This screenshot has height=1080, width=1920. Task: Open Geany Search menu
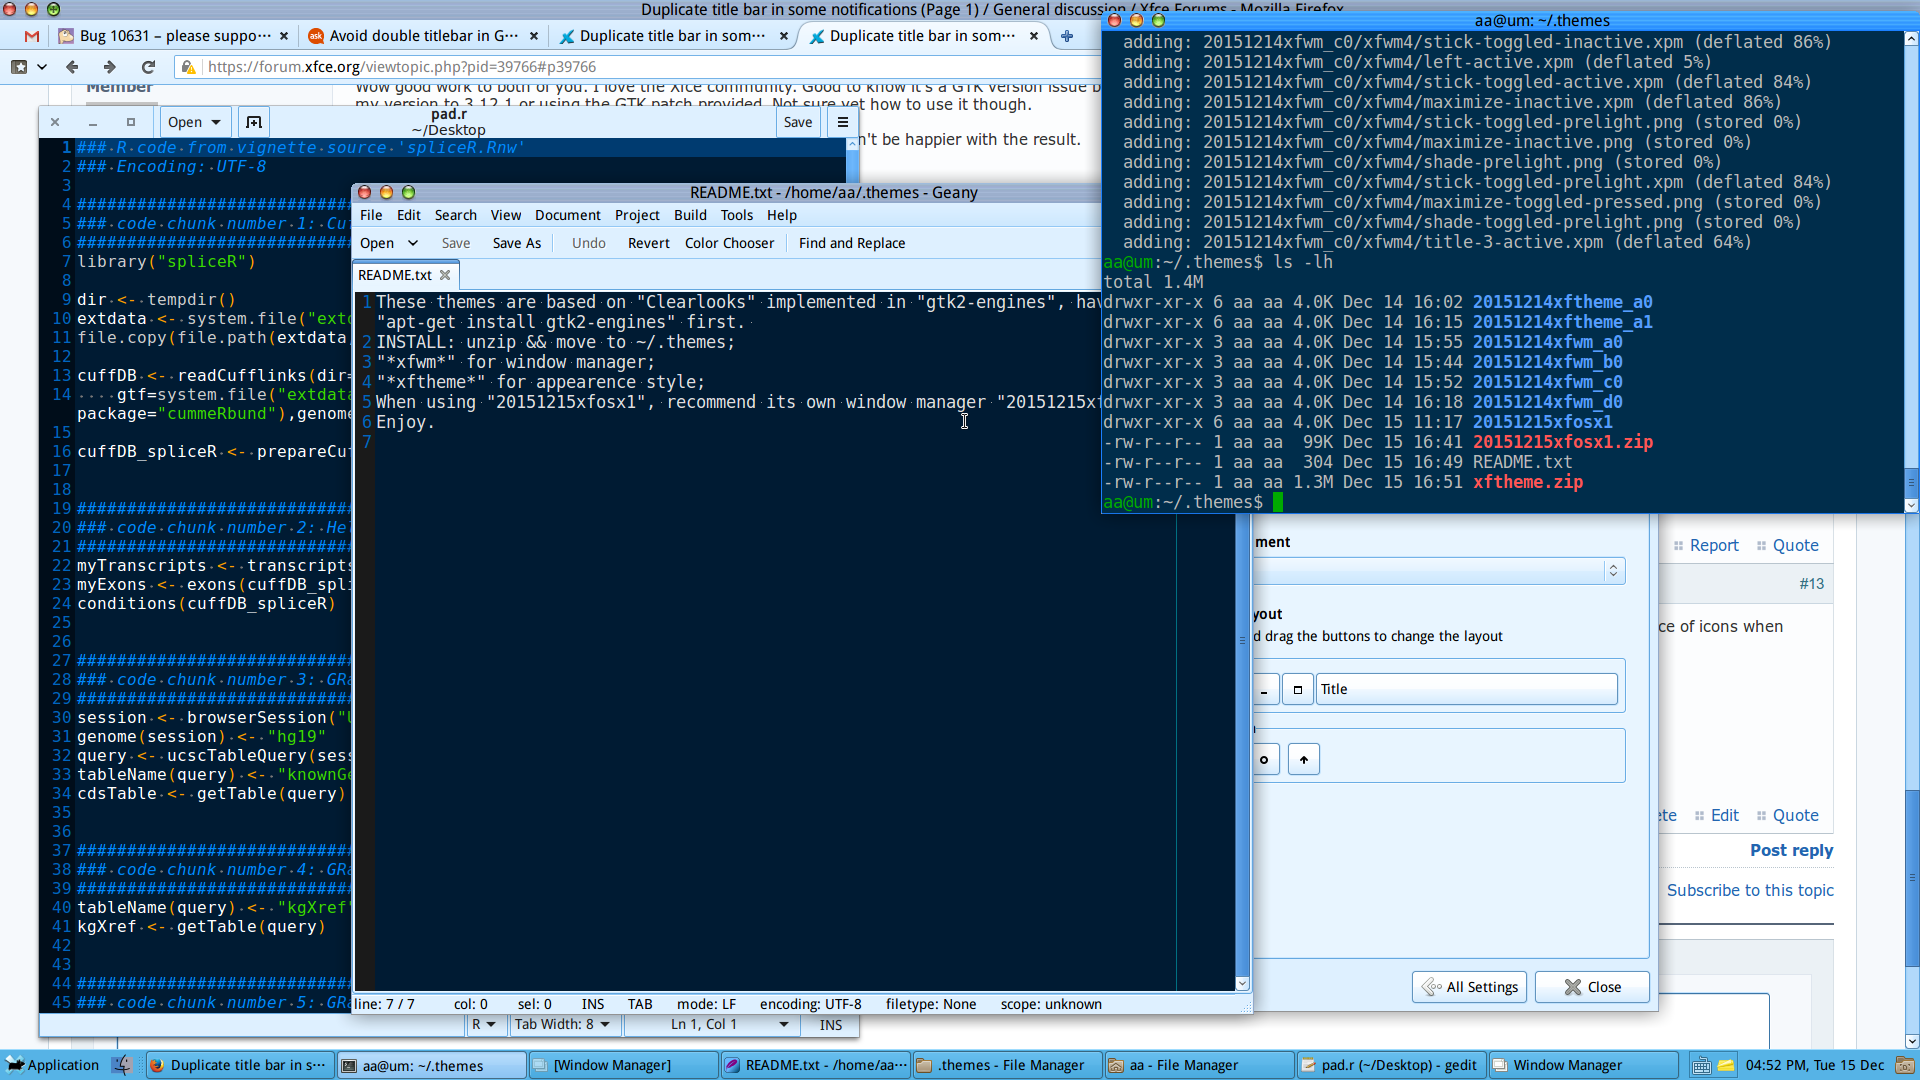point(455,215)
